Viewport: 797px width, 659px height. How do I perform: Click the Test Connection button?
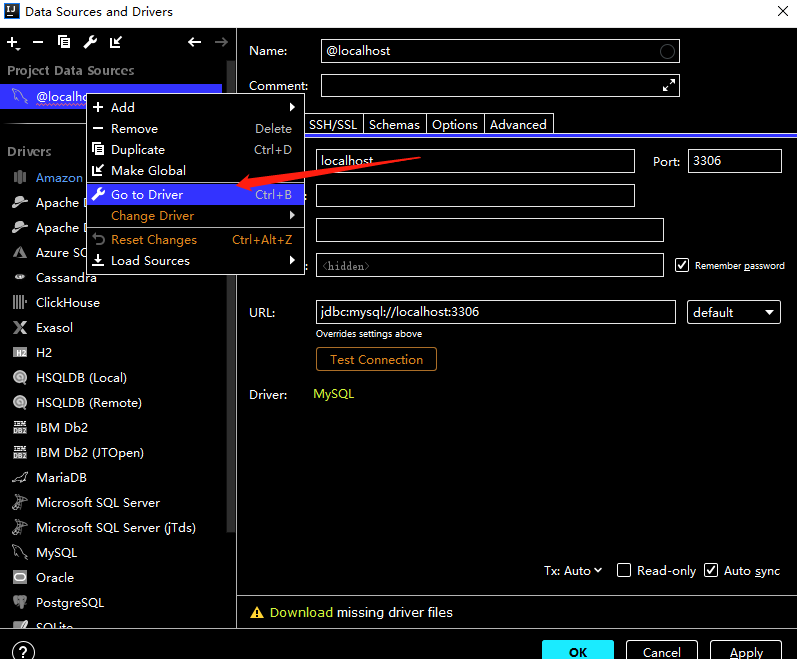coord(376,359)
